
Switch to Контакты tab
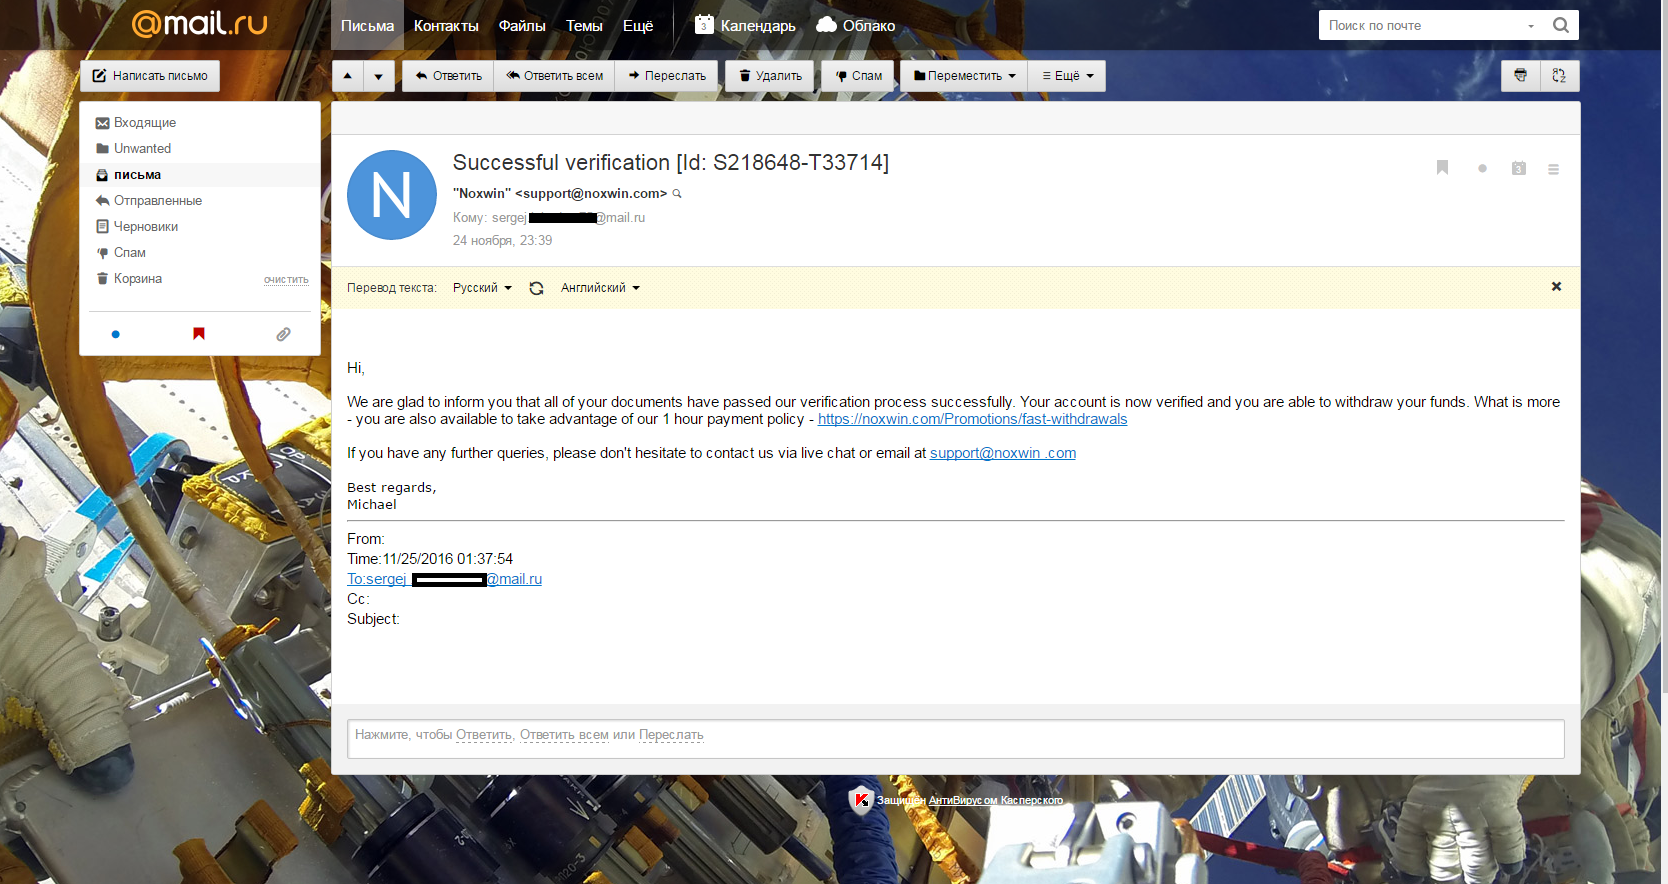point(446,25)
